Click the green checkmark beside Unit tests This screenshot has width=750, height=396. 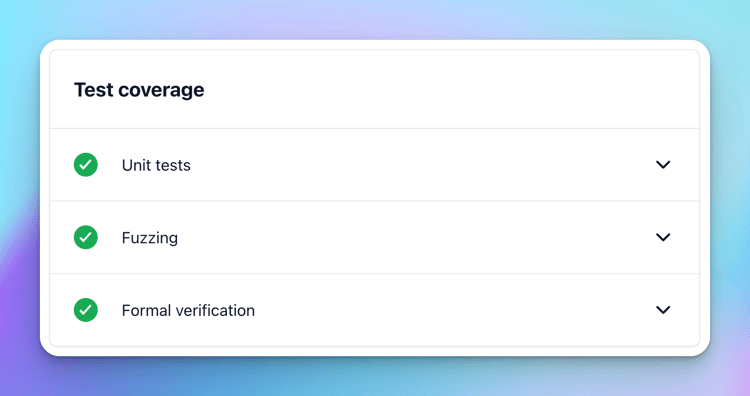pos(86,165)
